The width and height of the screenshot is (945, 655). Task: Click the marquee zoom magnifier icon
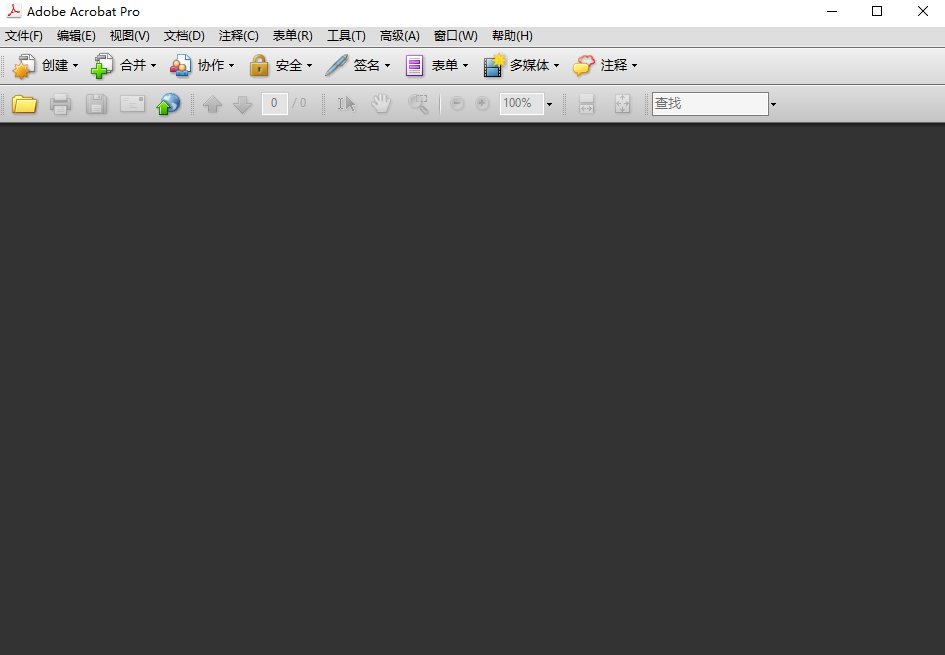pos(418,104)
